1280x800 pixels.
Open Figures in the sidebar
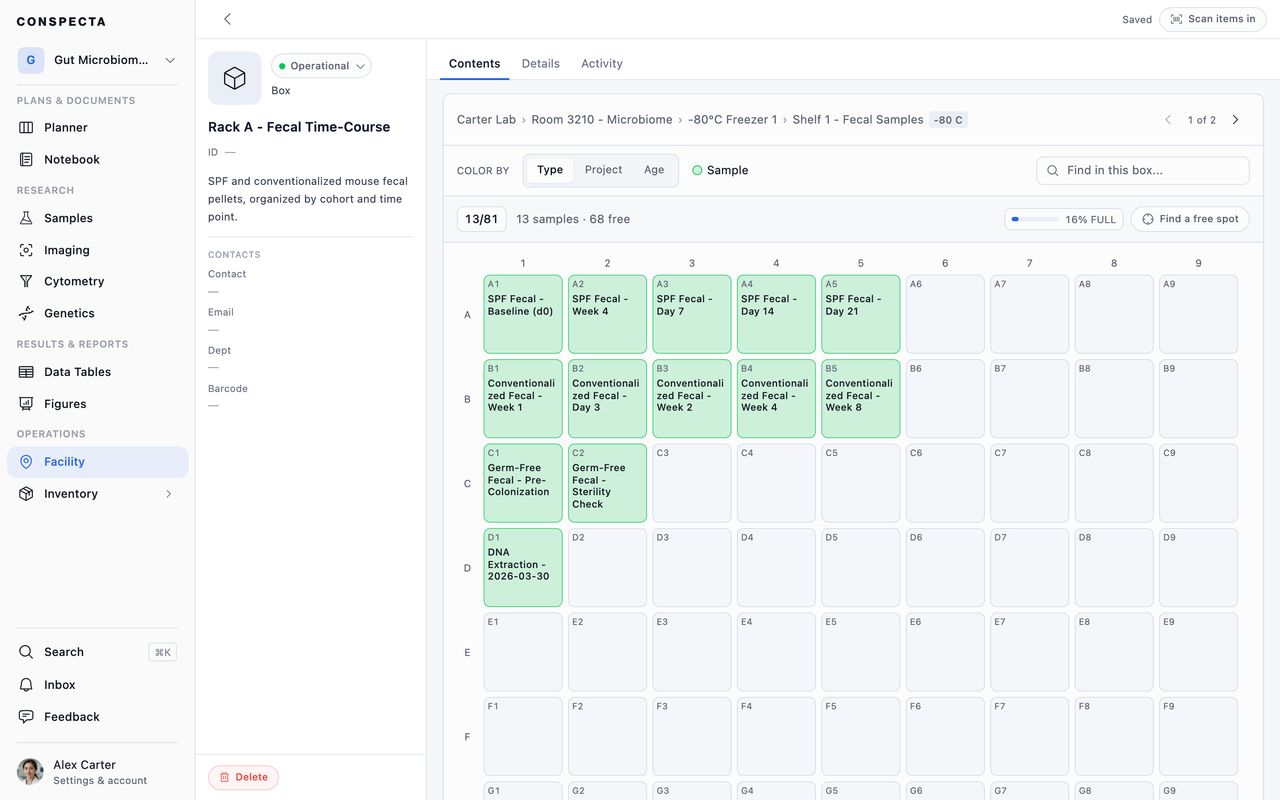click(x=97, y=404)
